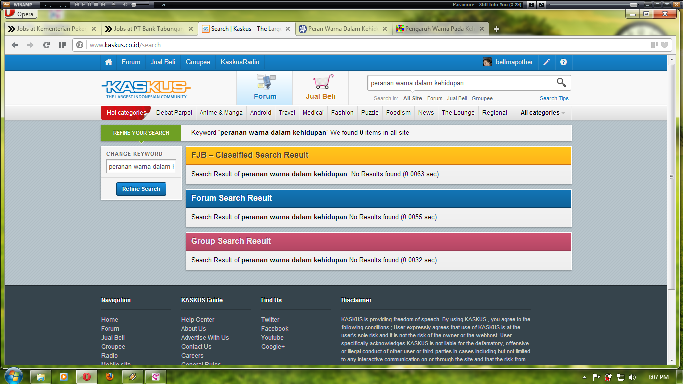Collapse the Refine Your Search panel
Viewport: 683px width, 384px height.
141,133
